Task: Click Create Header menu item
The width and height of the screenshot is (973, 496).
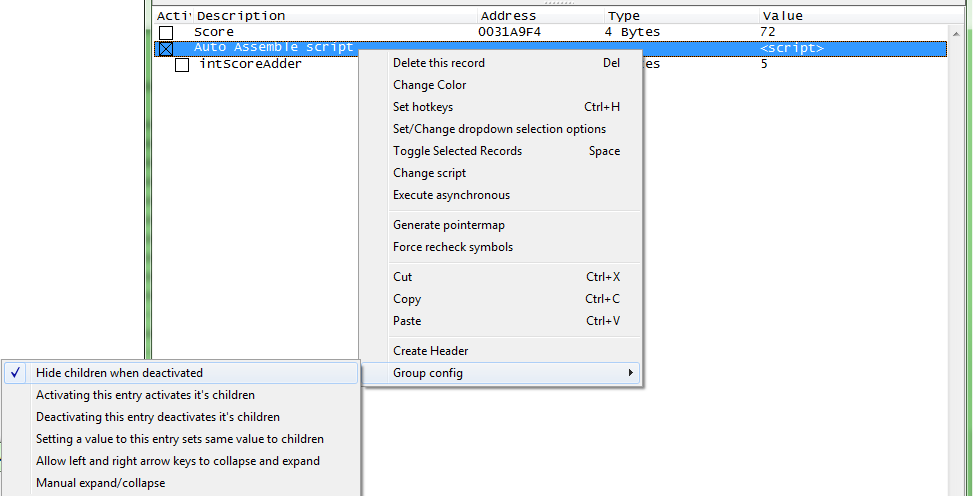Action: 430,351
